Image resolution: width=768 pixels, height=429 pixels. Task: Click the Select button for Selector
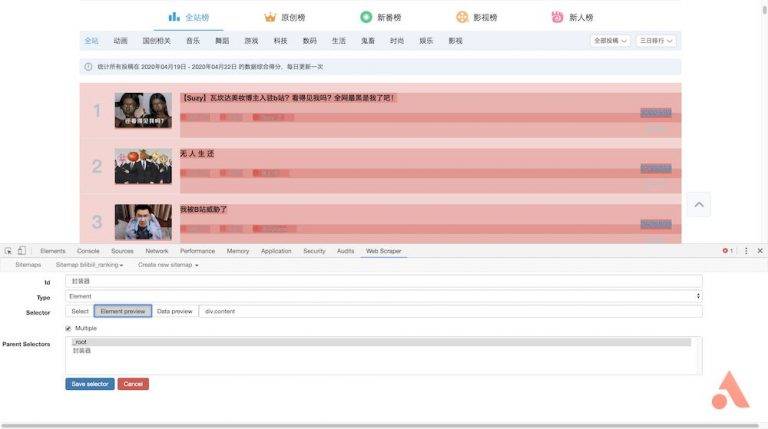(79, 311)
